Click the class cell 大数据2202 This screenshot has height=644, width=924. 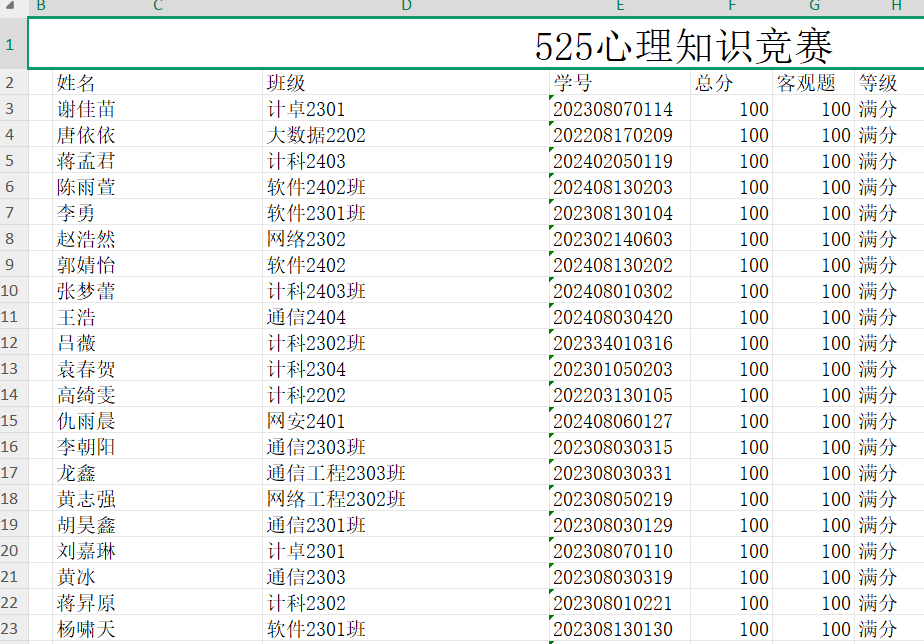pos(316,135)
